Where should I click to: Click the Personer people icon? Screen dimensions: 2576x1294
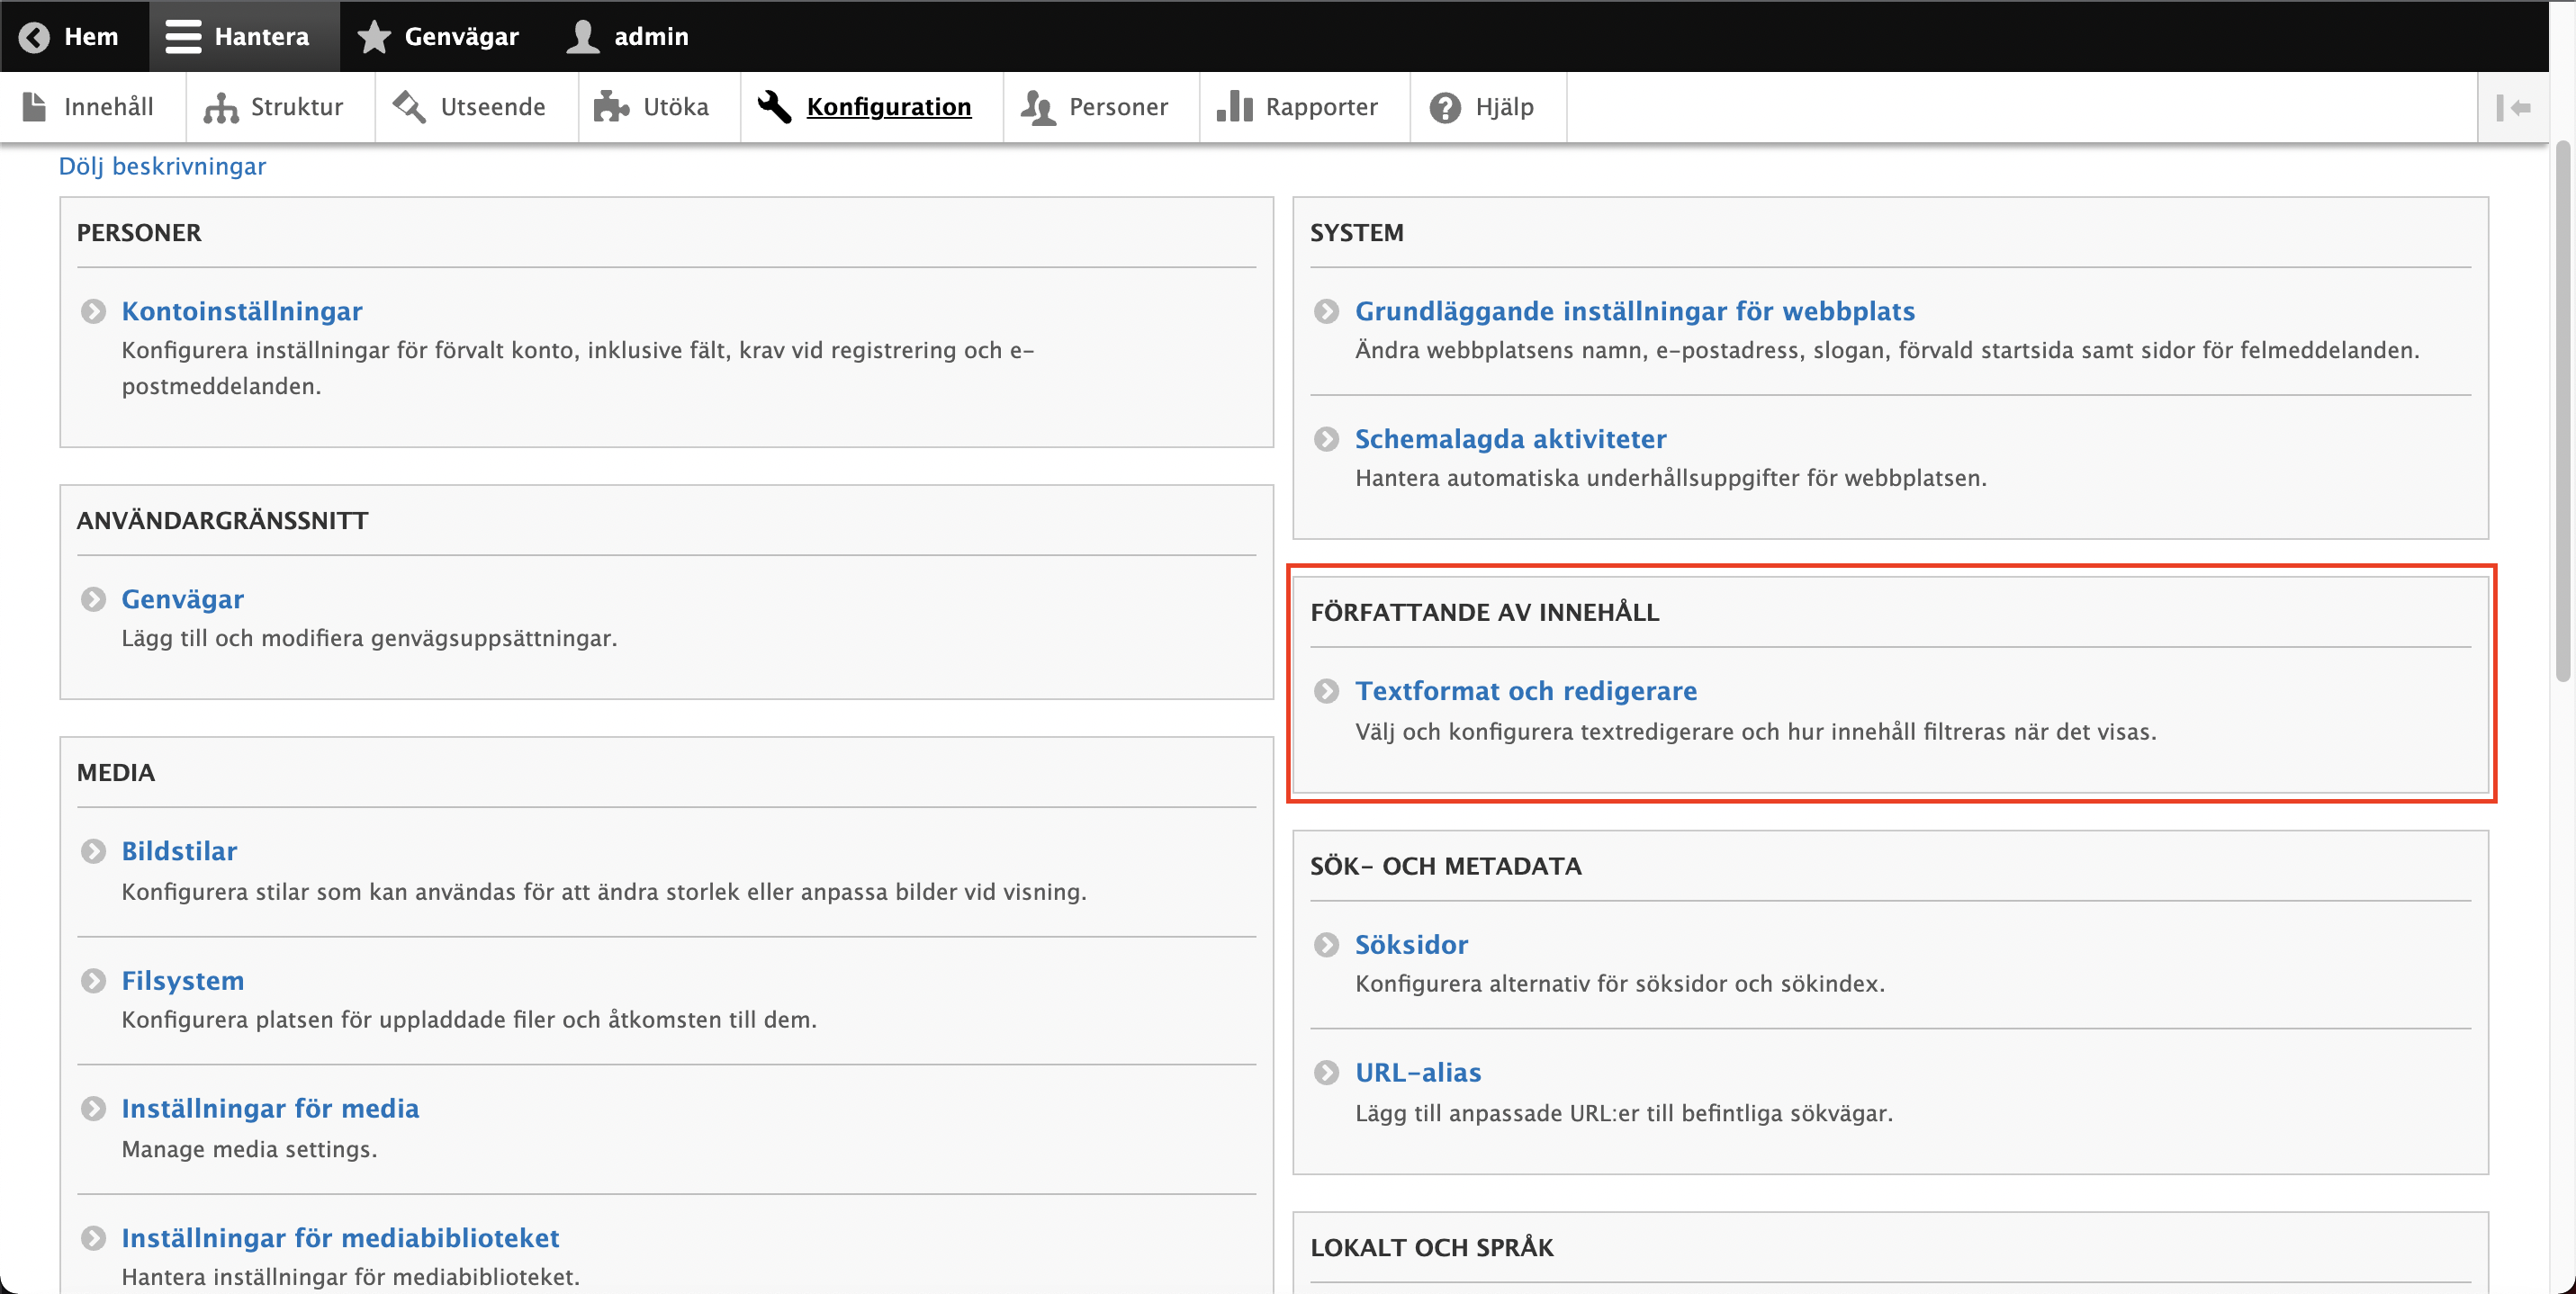pos(1039,107)
